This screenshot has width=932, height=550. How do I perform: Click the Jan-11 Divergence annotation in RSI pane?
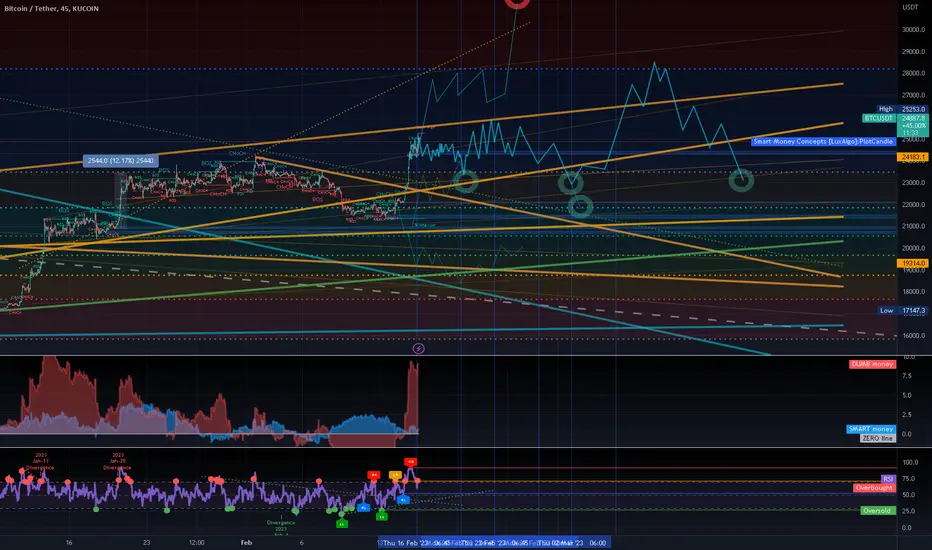[40, 461]
